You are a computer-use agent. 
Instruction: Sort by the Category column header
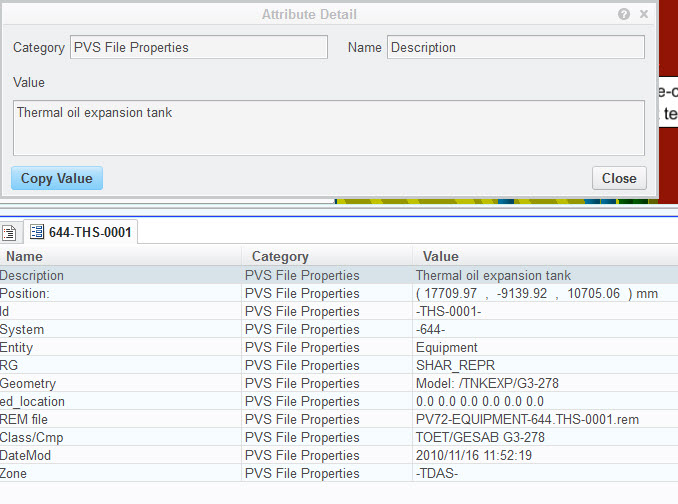click(x=327, y=256)
